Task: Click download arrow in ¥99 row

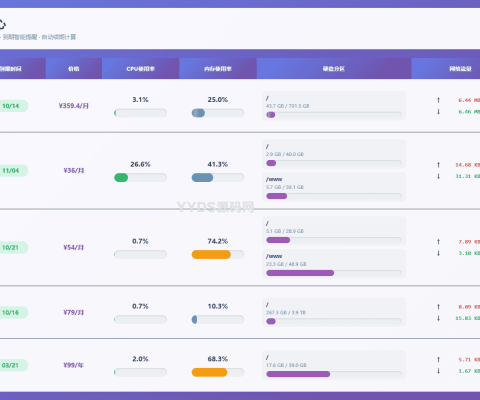Action: 438,371
